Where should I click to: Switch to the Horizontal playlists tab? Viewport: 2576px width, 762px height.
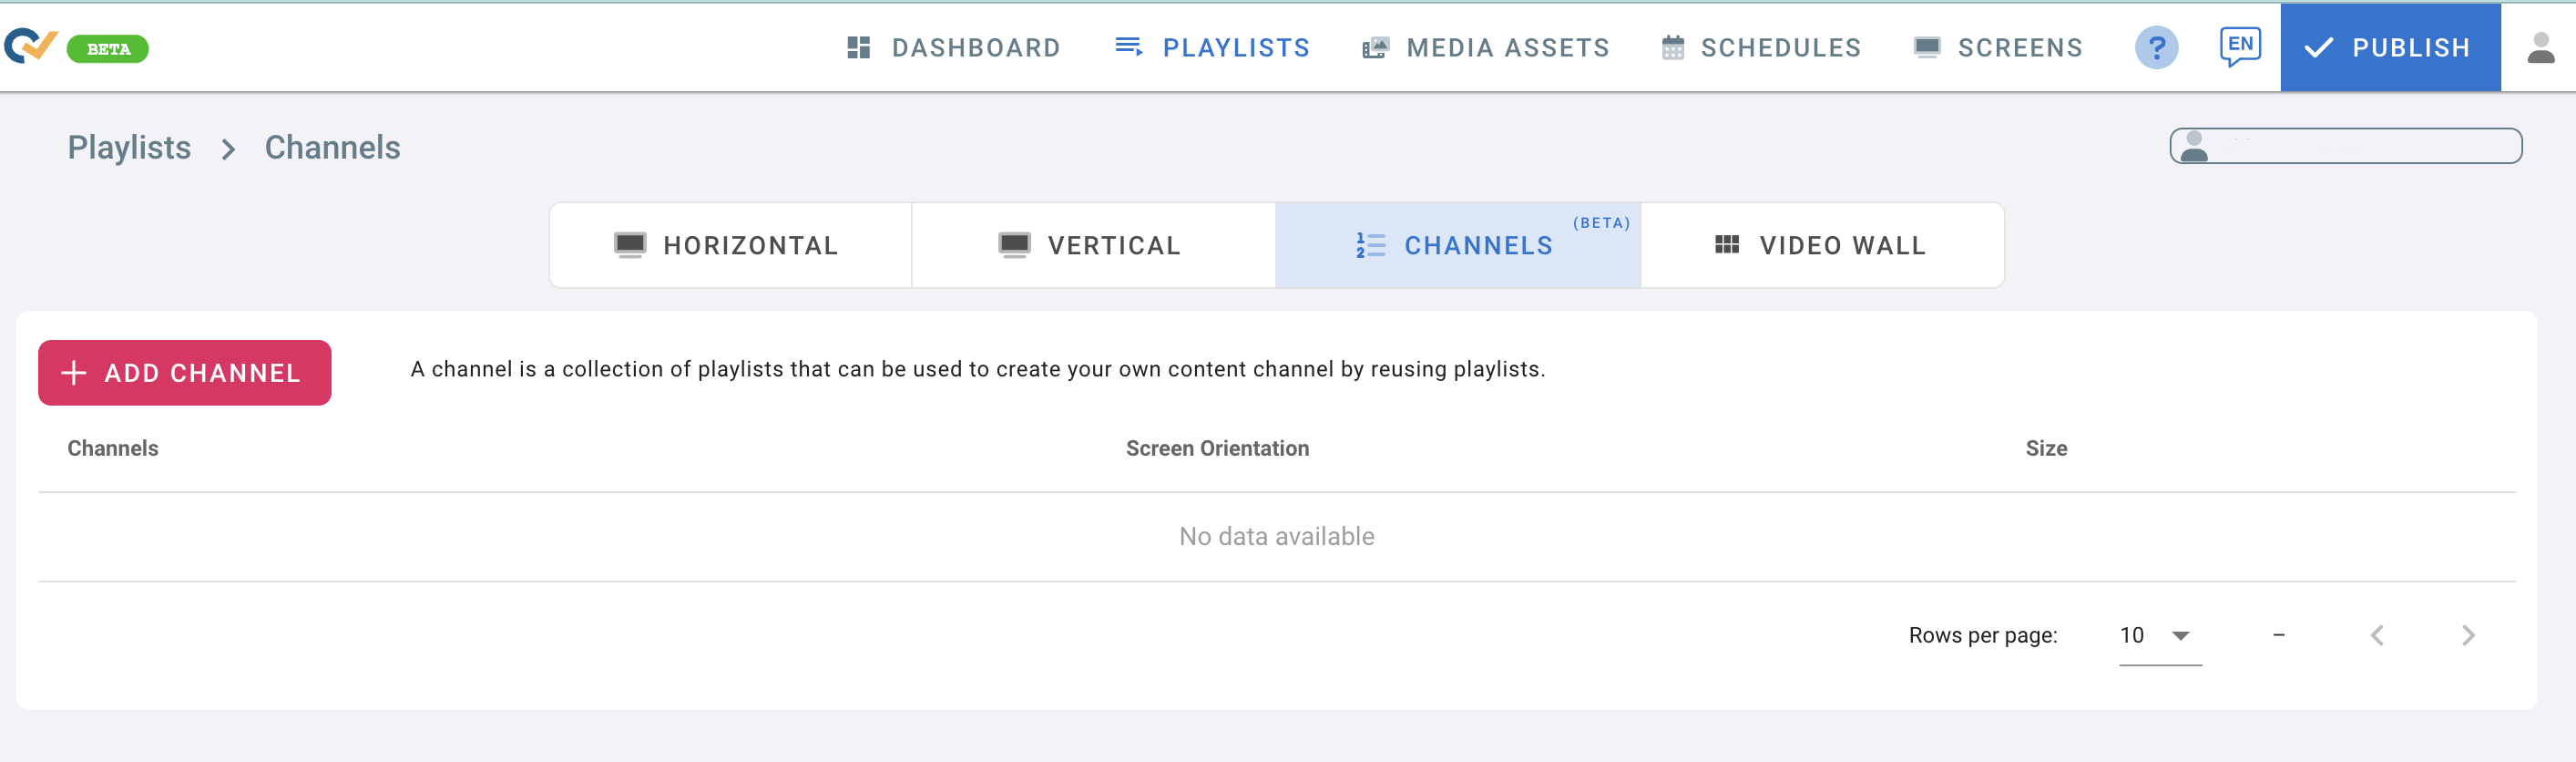pyautogui.click(x=730, y=246)
